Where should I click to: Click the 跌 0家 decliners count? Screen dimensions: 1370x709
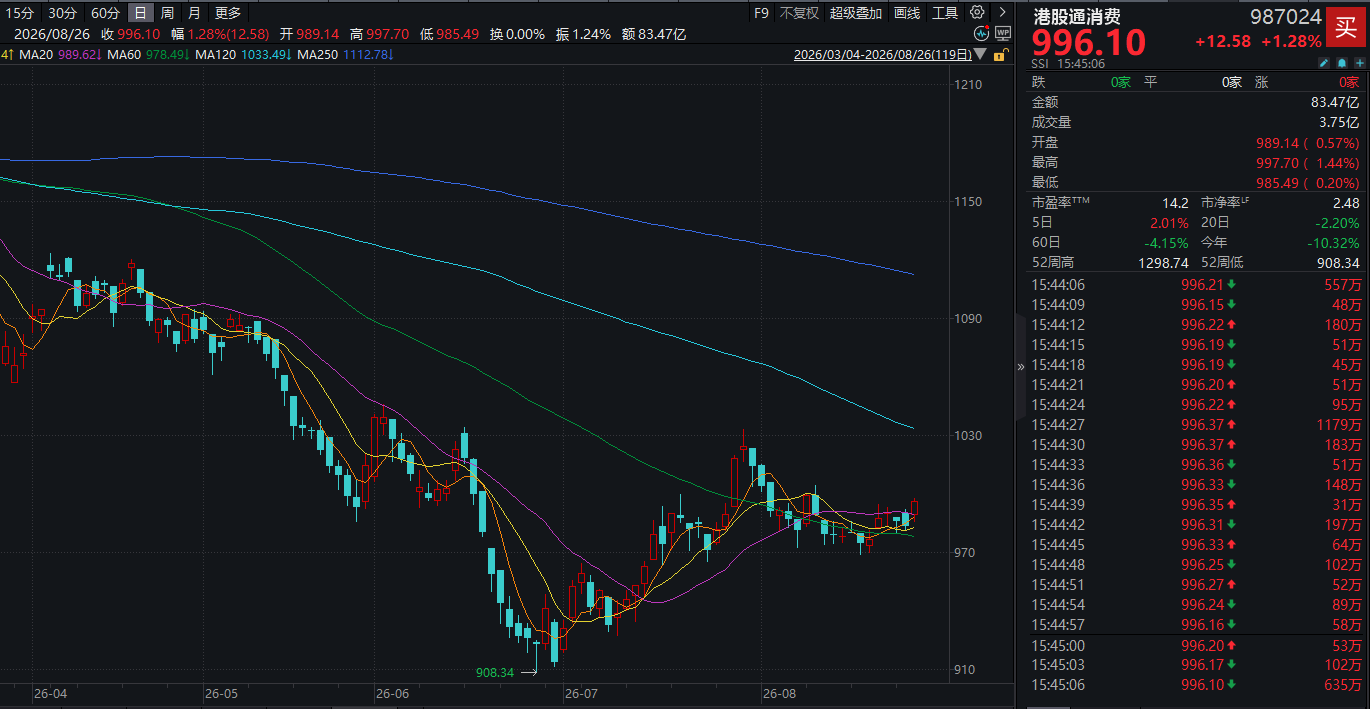coord(1121,82)
